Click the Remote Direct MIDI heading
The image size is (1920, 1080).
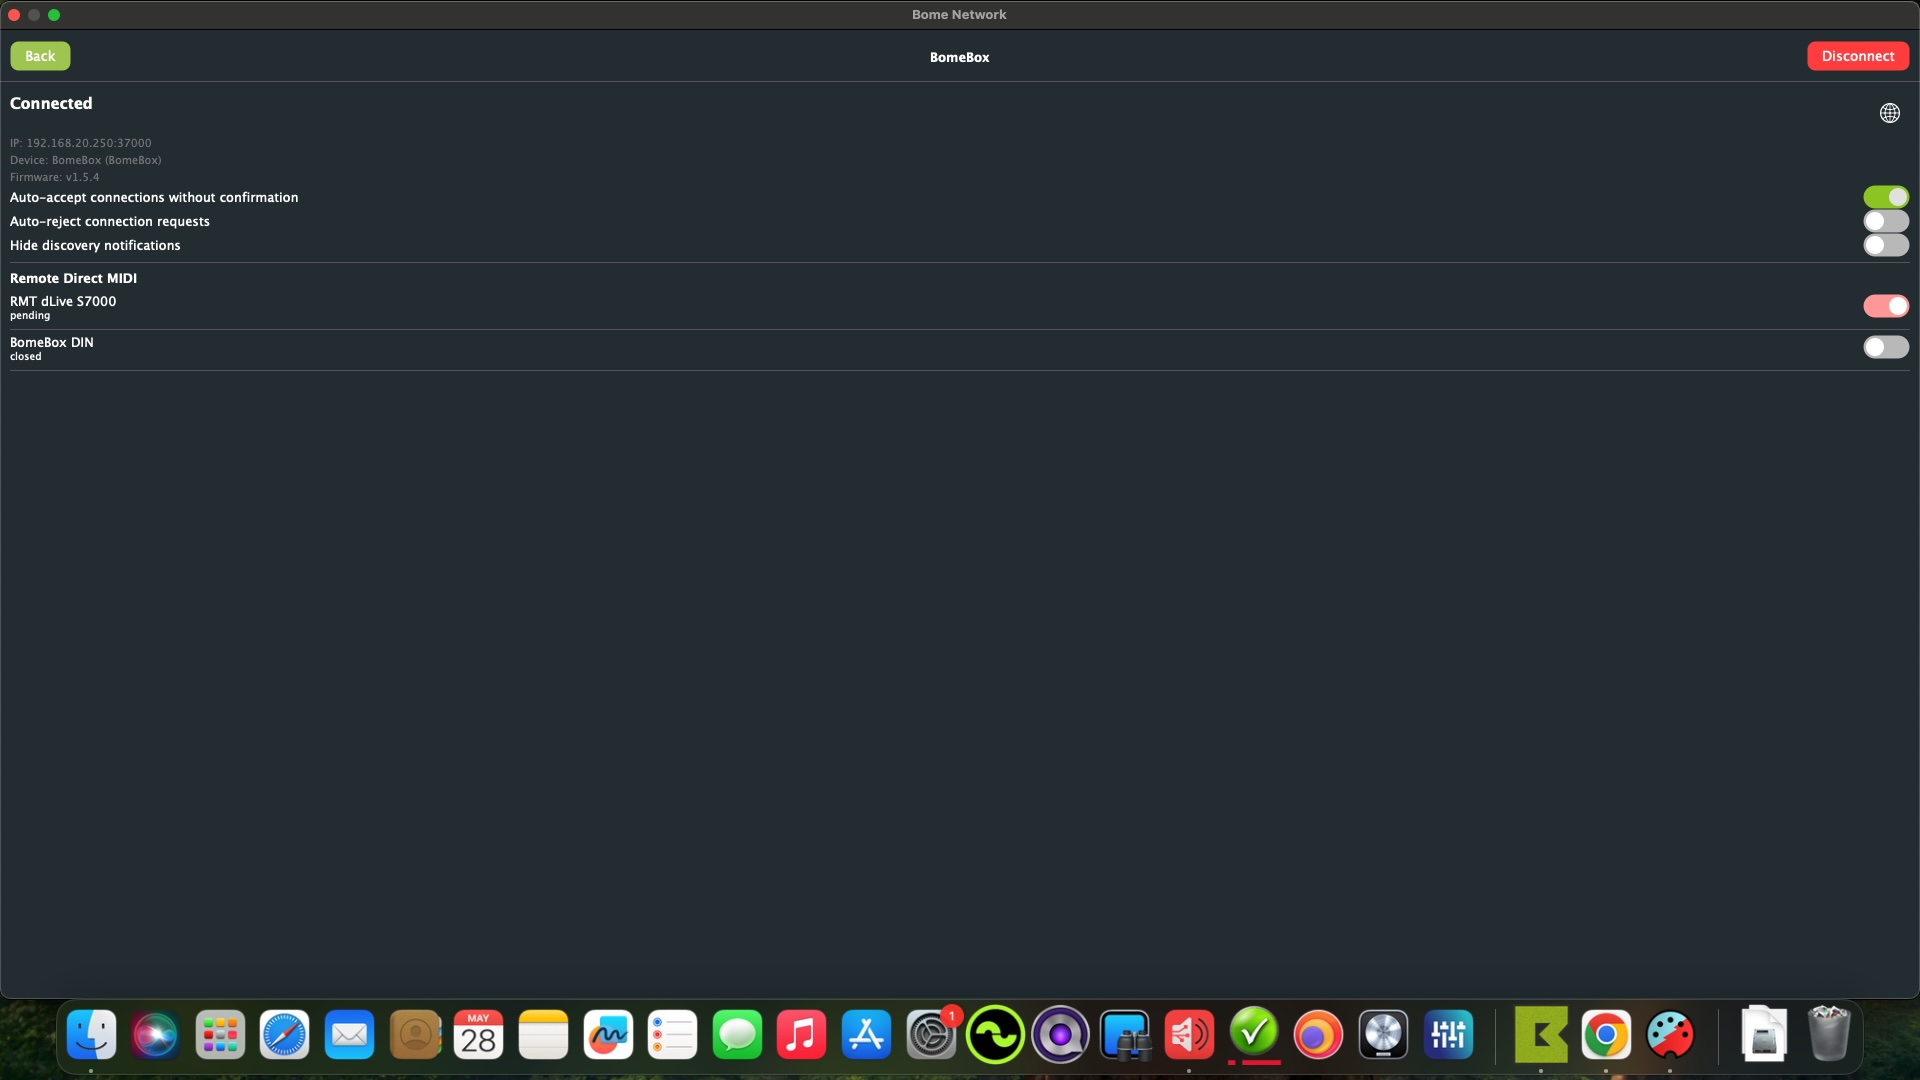(x=73, y=278)
